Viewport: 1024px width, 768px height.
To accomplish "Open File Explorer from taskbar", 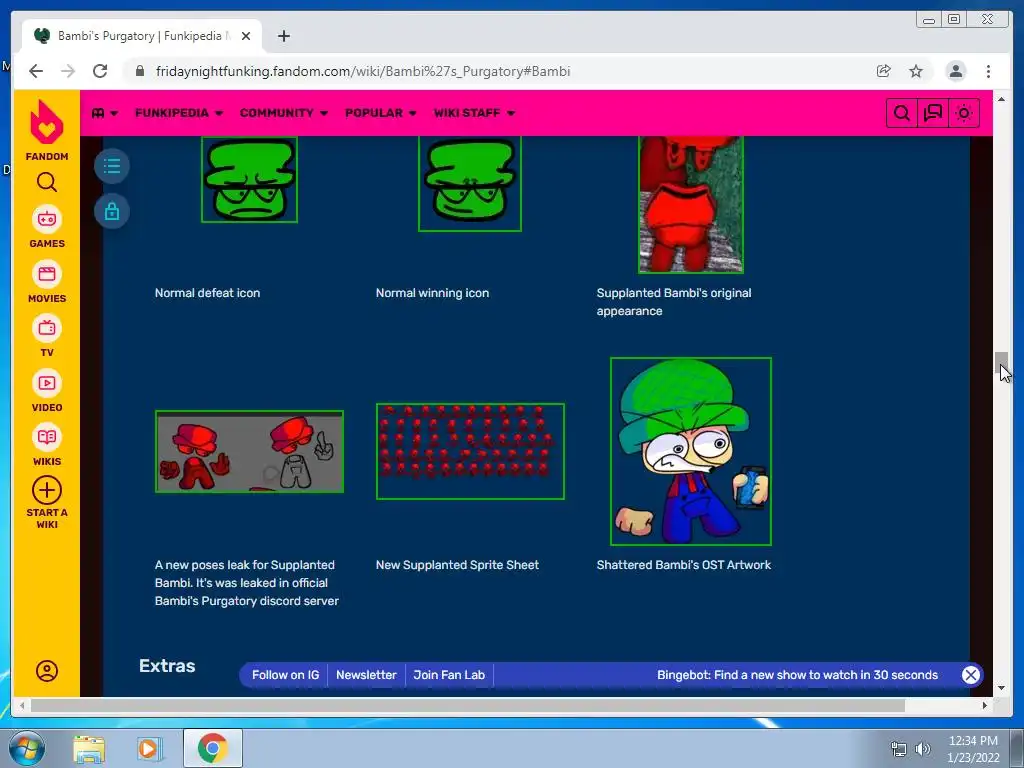I will pos(89,748).
